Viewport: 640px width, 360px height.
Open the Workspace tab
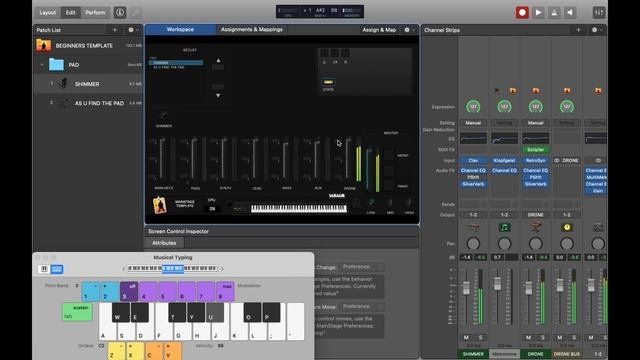pos(180,29)
